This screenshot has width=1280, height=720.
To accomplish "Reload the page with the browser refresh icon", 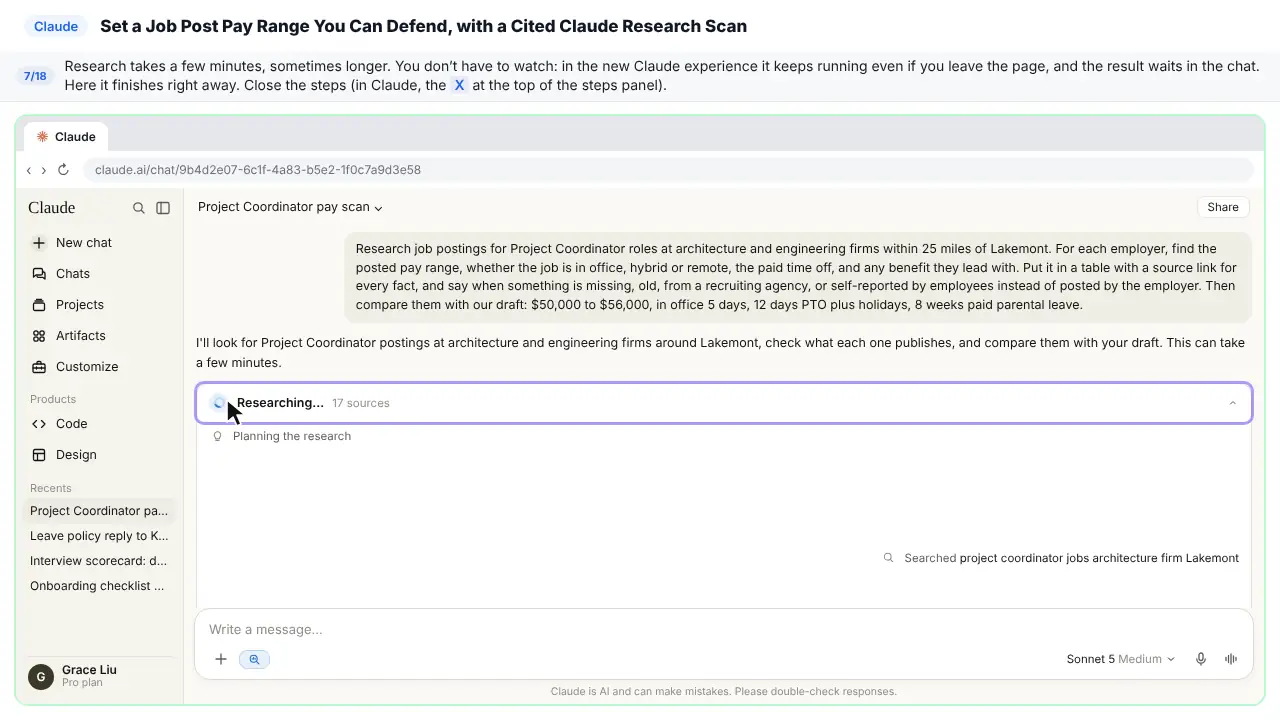I will (63, 170).
